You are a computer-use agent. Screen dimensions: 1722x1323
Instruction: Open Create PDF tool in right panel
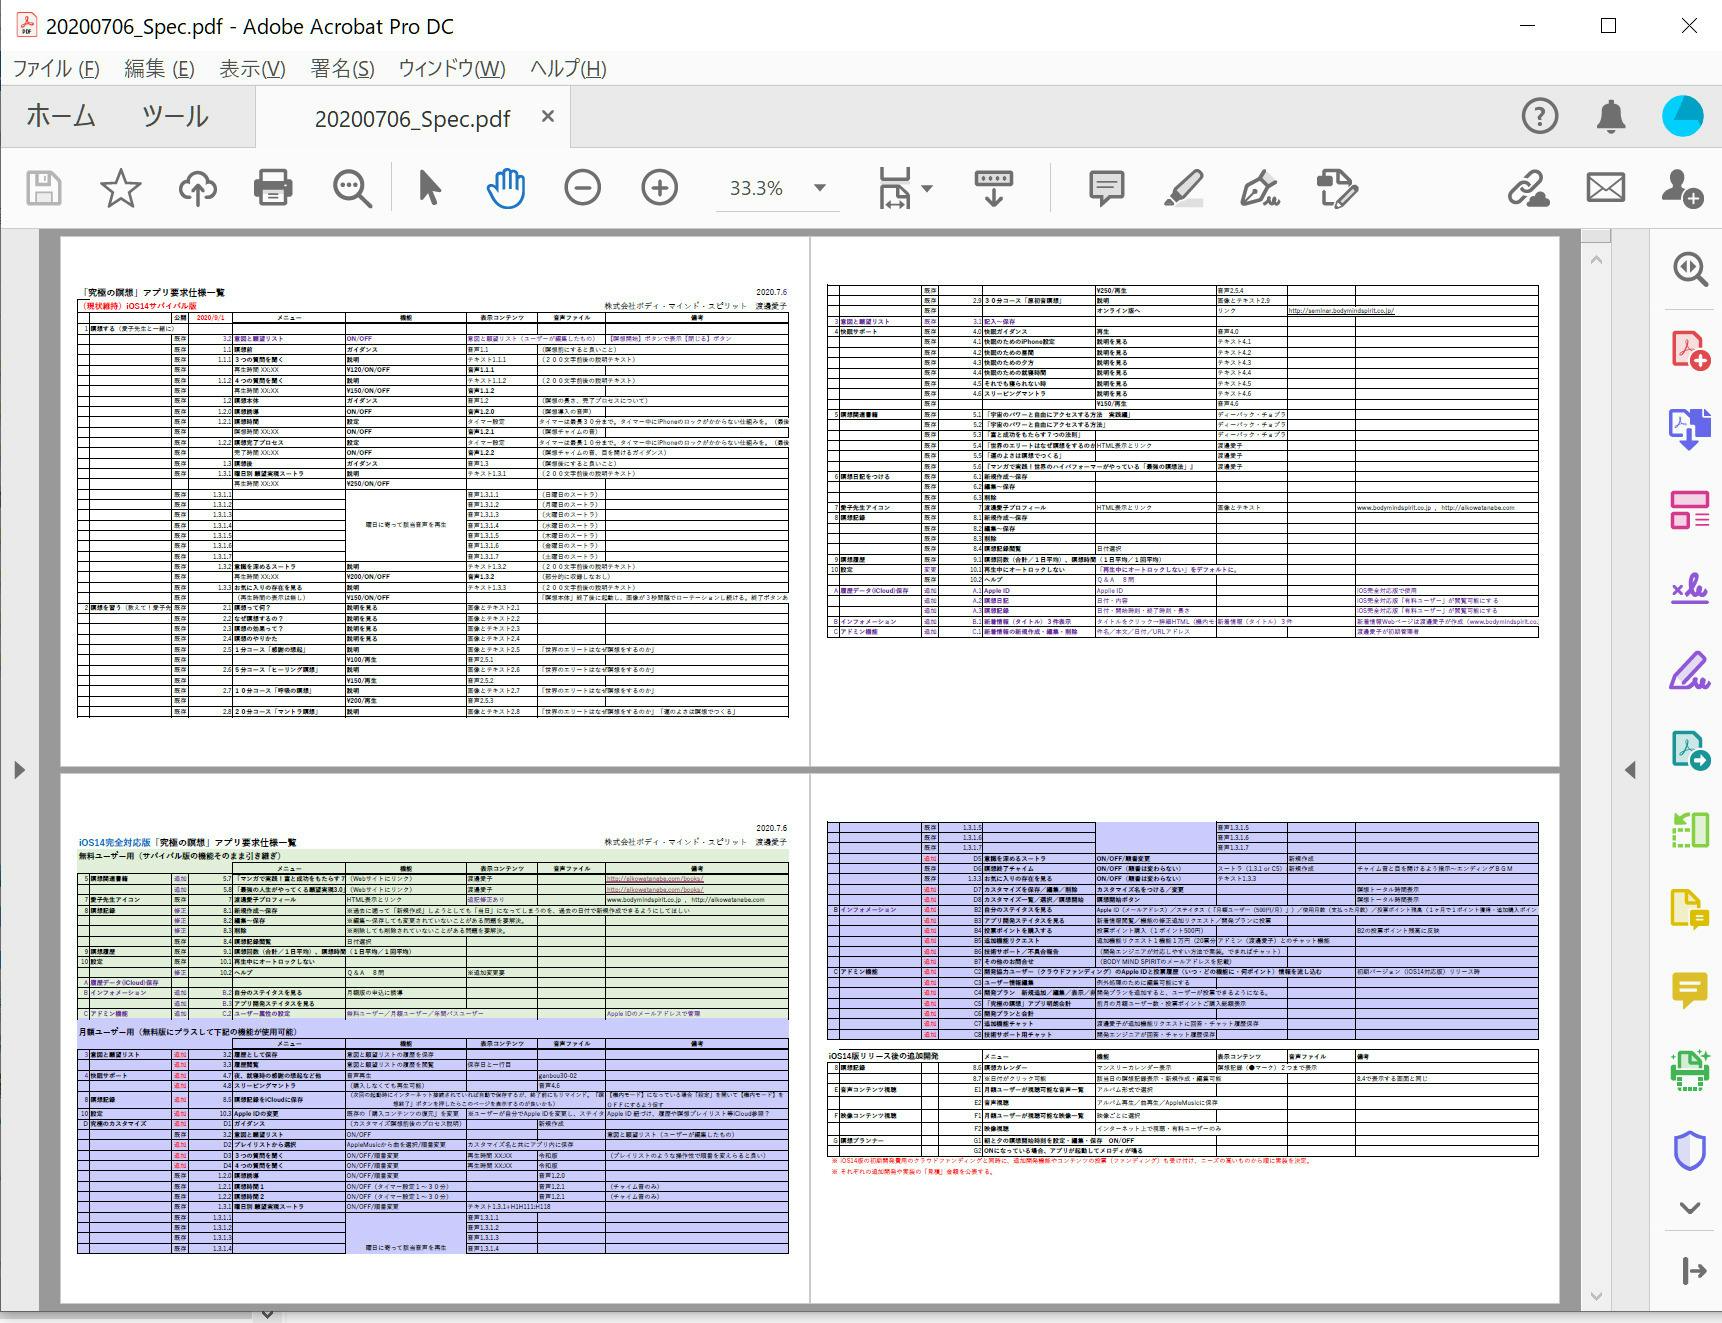[1689, 350]
